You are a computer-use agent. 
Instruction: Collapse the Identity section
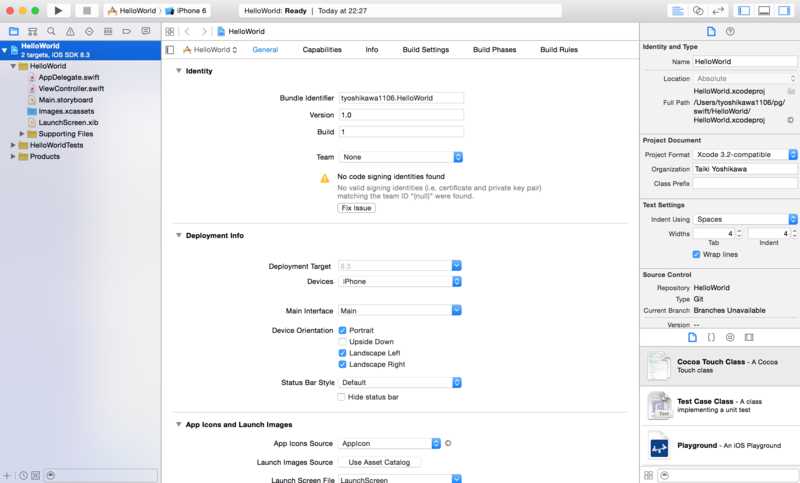[x=179, y=71]
